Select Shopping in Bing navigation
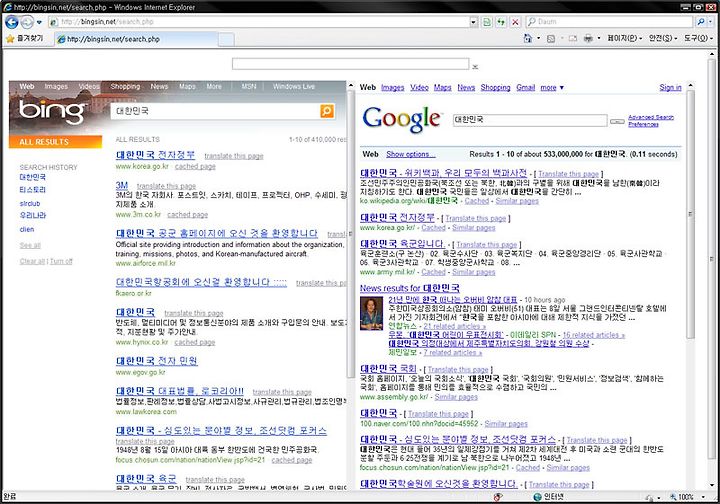This screenshot has width=720, height=504. click(125, 86)
